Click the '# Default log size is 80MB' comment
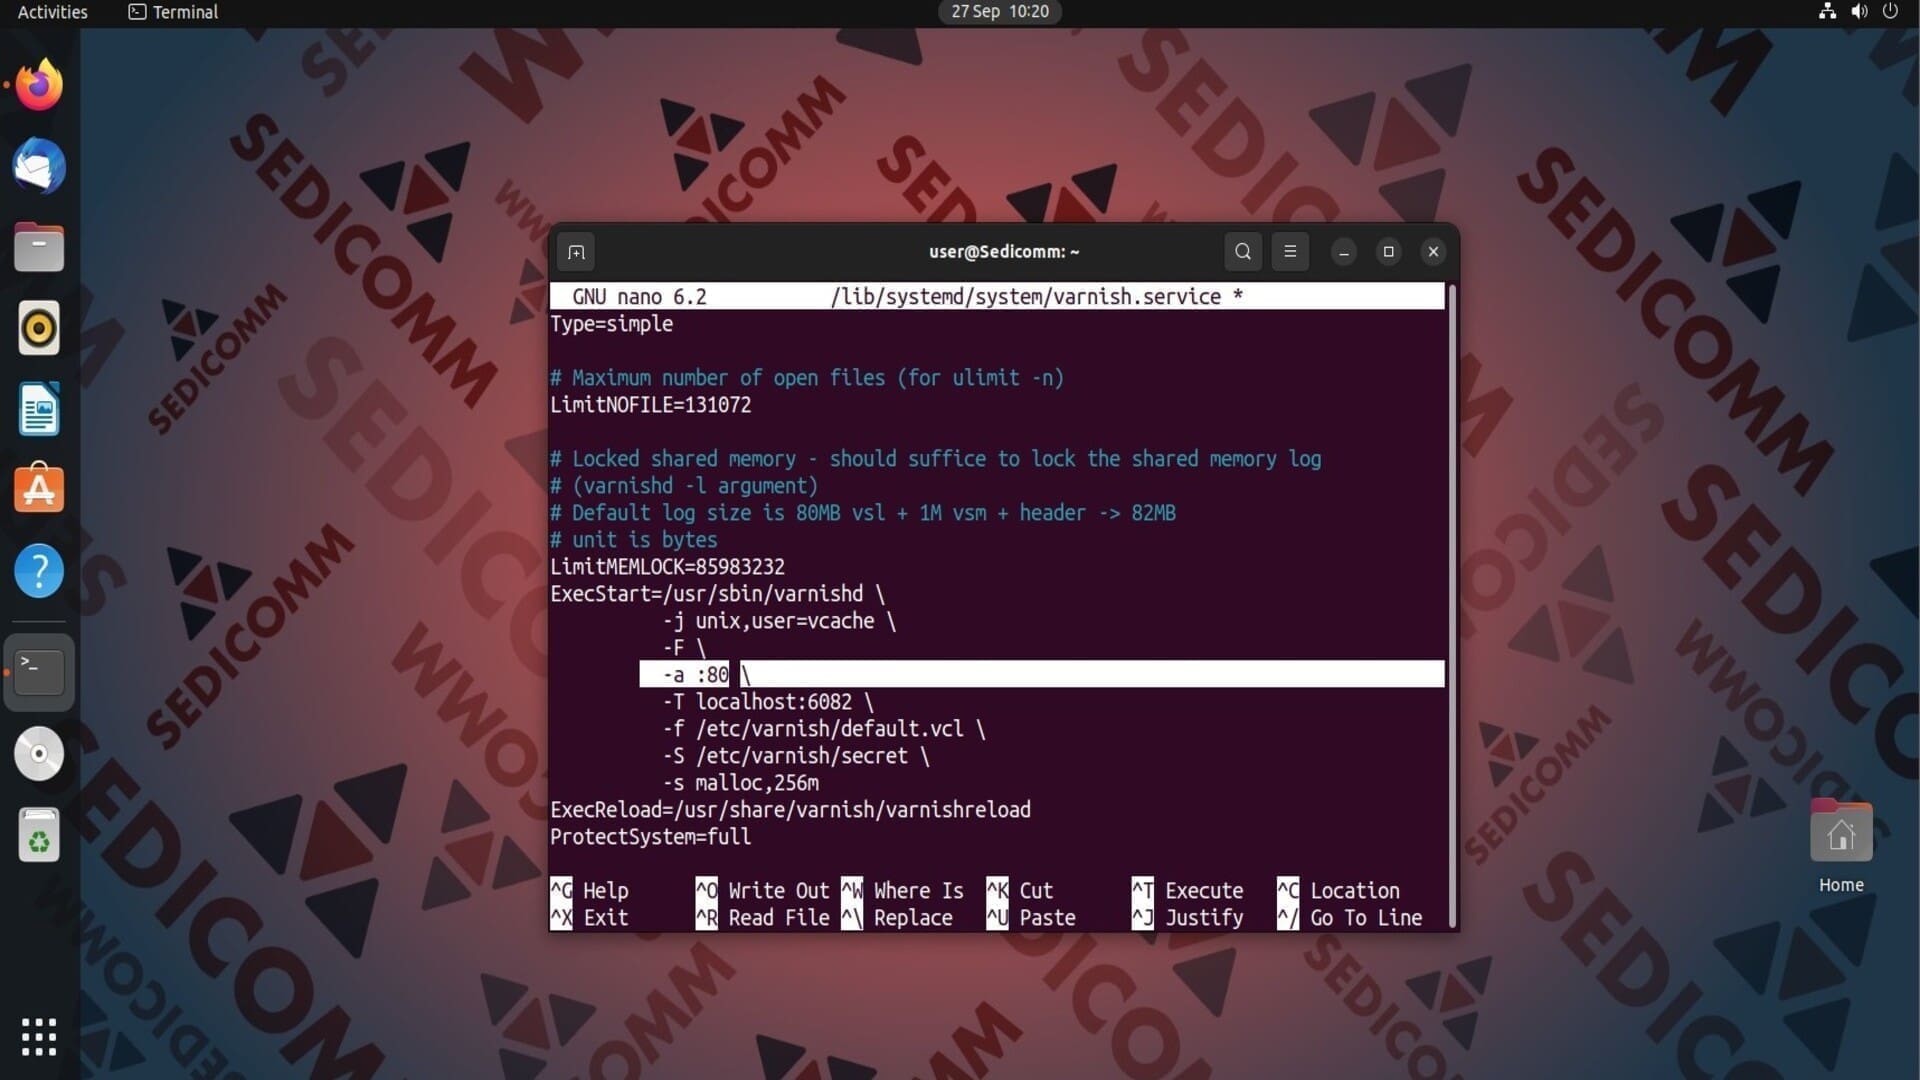The image size is (1920, 1080). (863, 513)
